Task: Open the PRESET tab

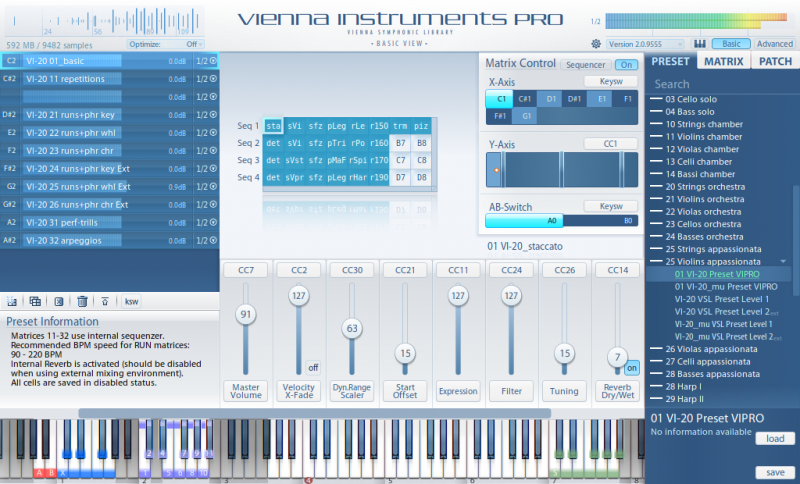Action: (670, 61)
